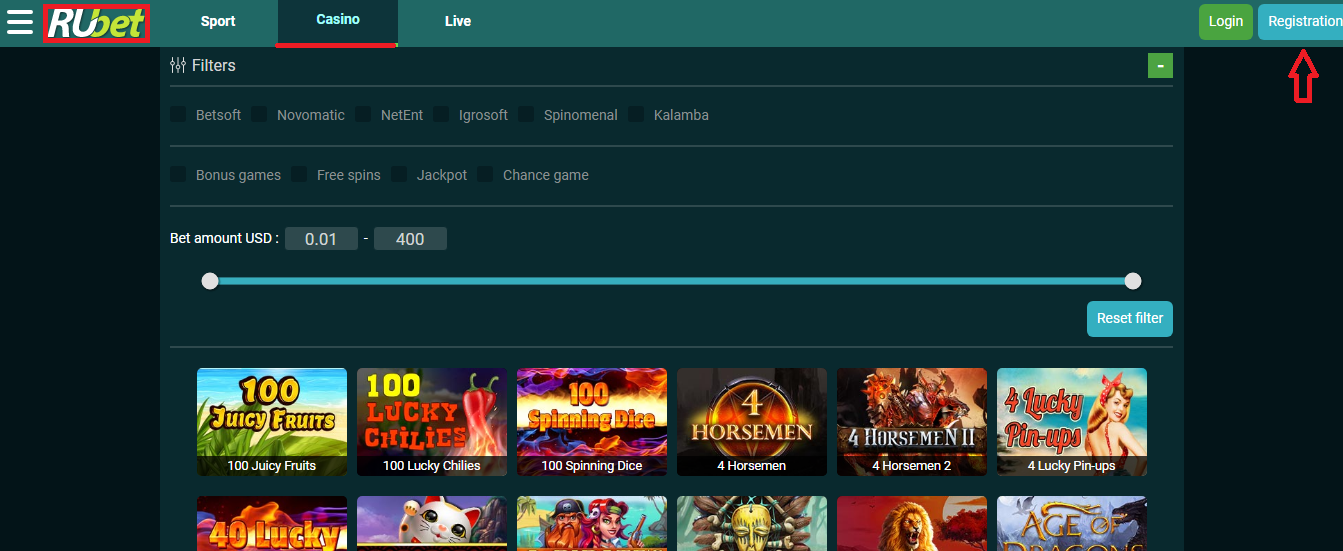This screenshot has height=551, width=1343.
Task: Launch the 100 Spinning Dice game
Action: click(592, 422)
